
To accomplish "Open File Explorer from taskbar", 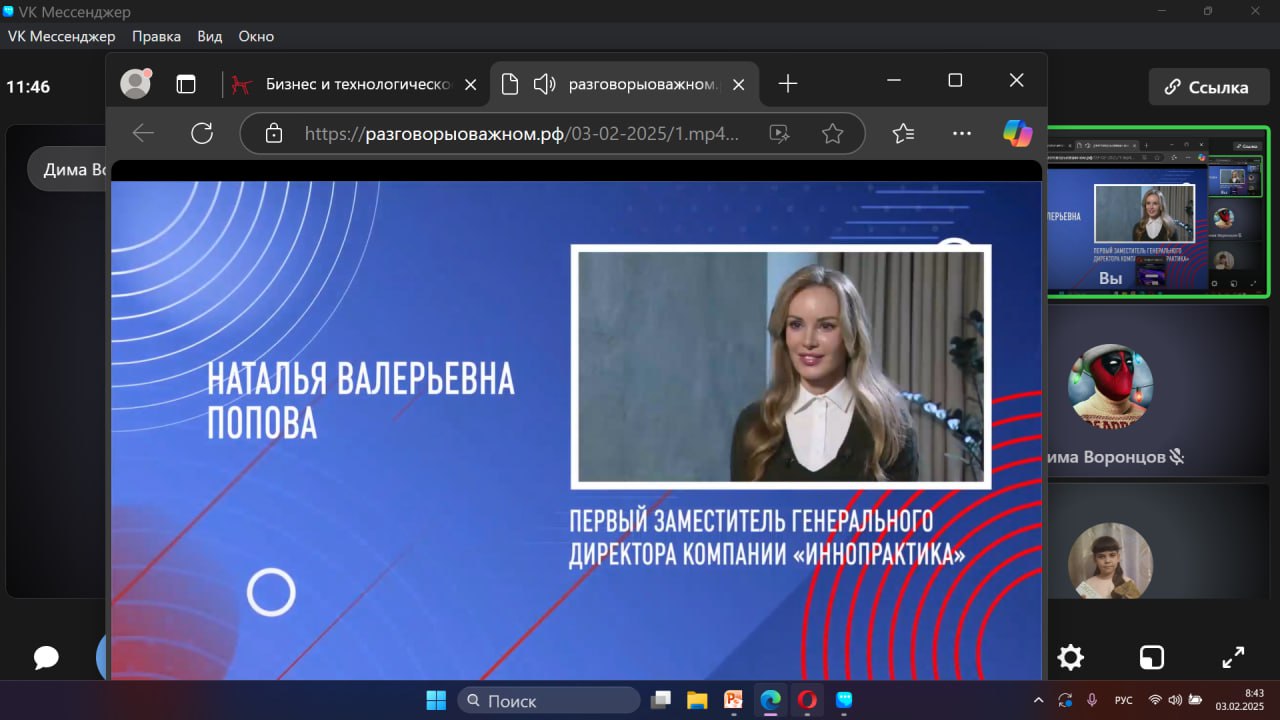I will pyautogui.click(x=696, y=700).
